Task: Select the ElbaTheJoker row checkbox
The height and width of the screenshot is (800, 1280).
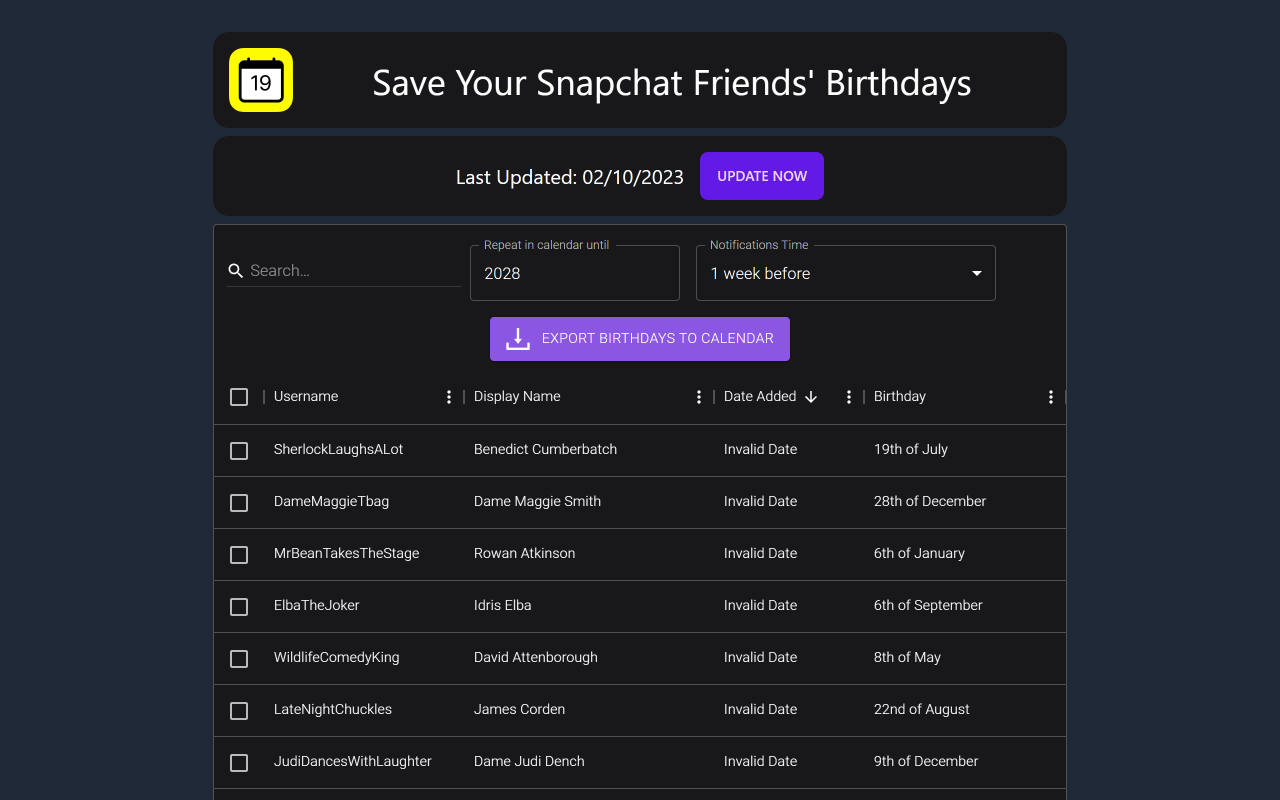Action: coord(239,607)
